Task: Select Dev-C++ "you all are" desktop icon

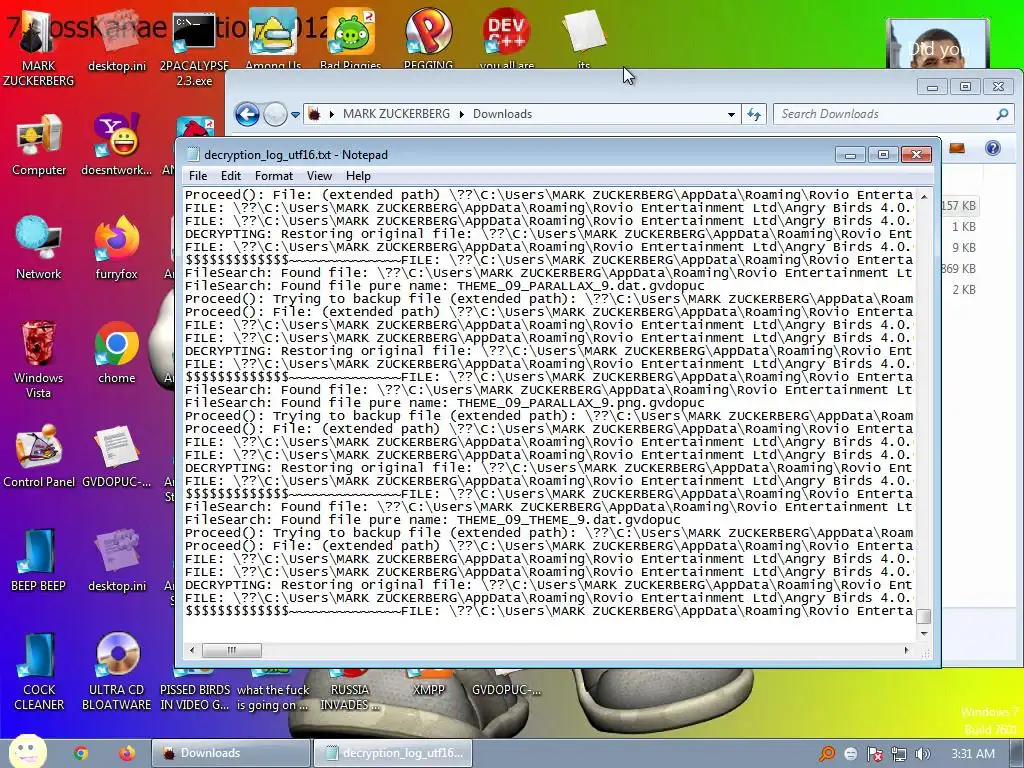Action: point(506,38)
